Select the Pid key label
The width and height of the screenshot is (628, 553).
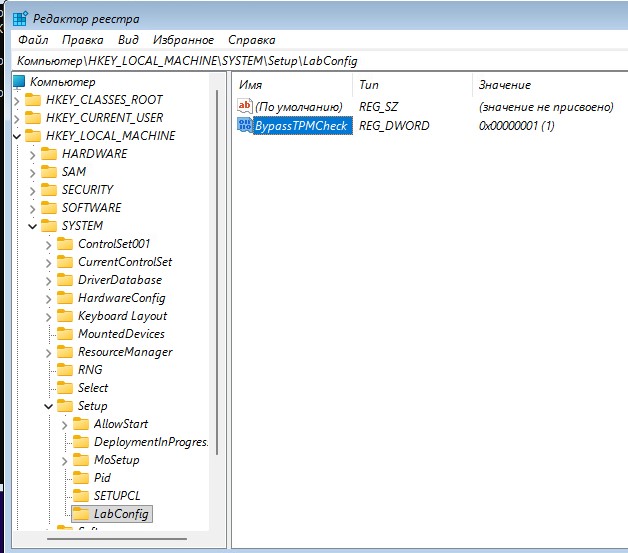102,478
